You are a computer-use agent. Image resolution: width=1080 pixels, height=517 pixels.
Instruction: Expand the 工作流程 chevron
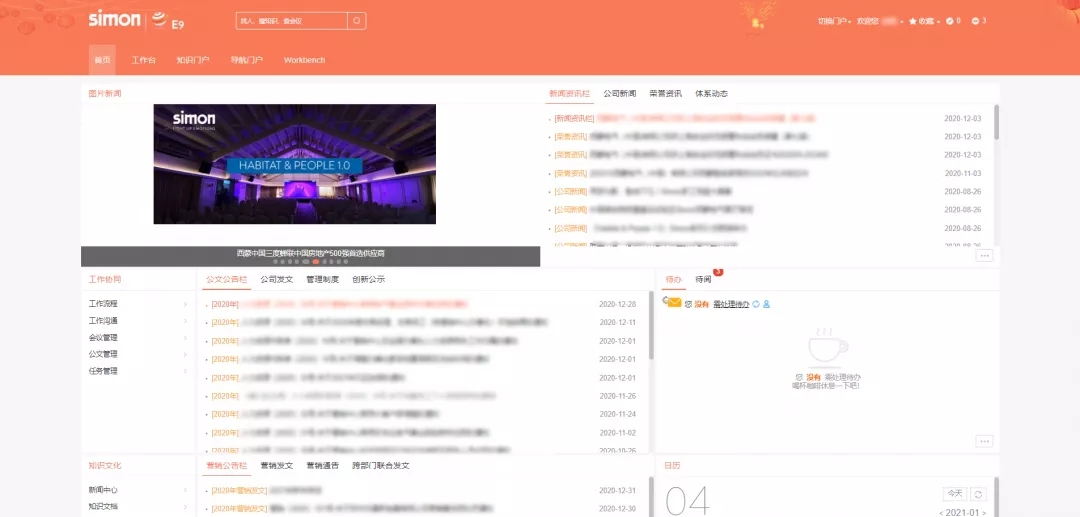[x=185, y=304]
